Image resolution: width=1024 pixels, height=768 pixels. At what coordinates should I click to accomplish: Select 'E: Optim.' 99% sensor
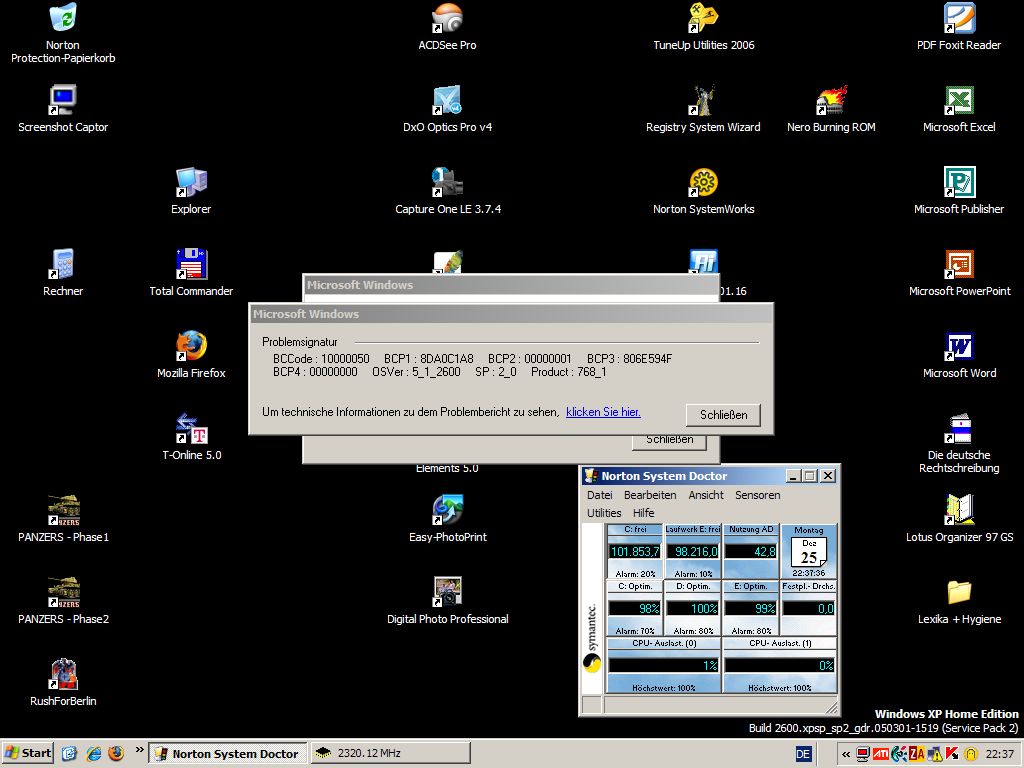tap(751, 608)
